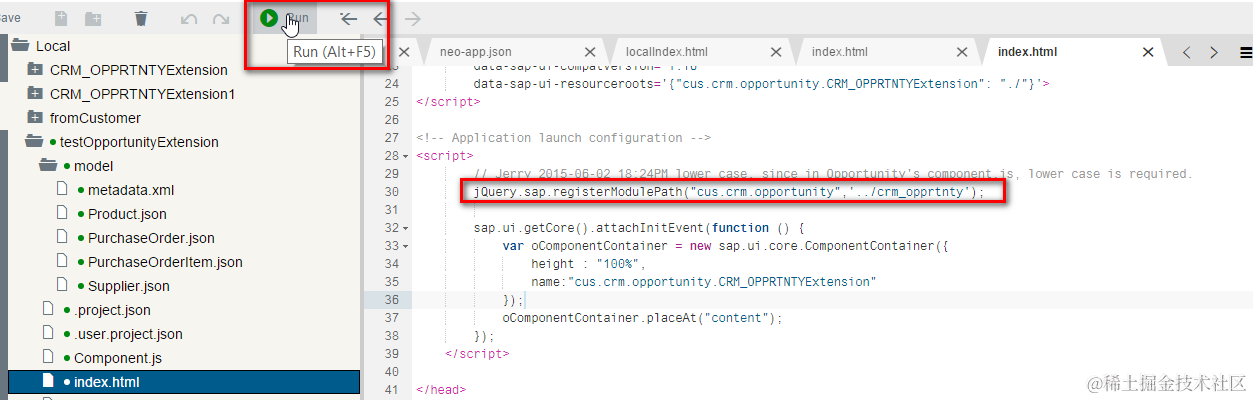The height and width of the screenshot is (400, 1253).
Task: Switch to the inactive index.html tab
Action: (x=839, y=52)
